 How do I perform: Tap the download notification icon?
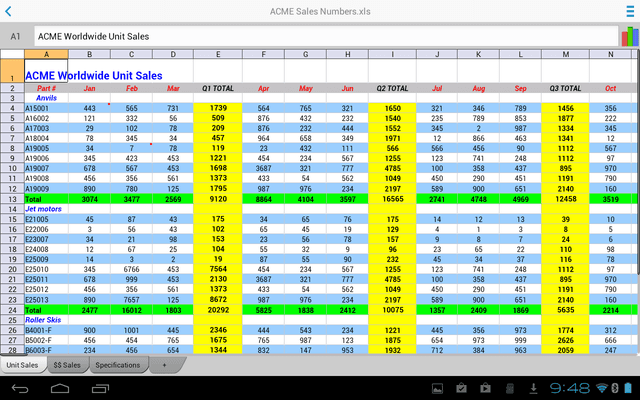[533, 388]
